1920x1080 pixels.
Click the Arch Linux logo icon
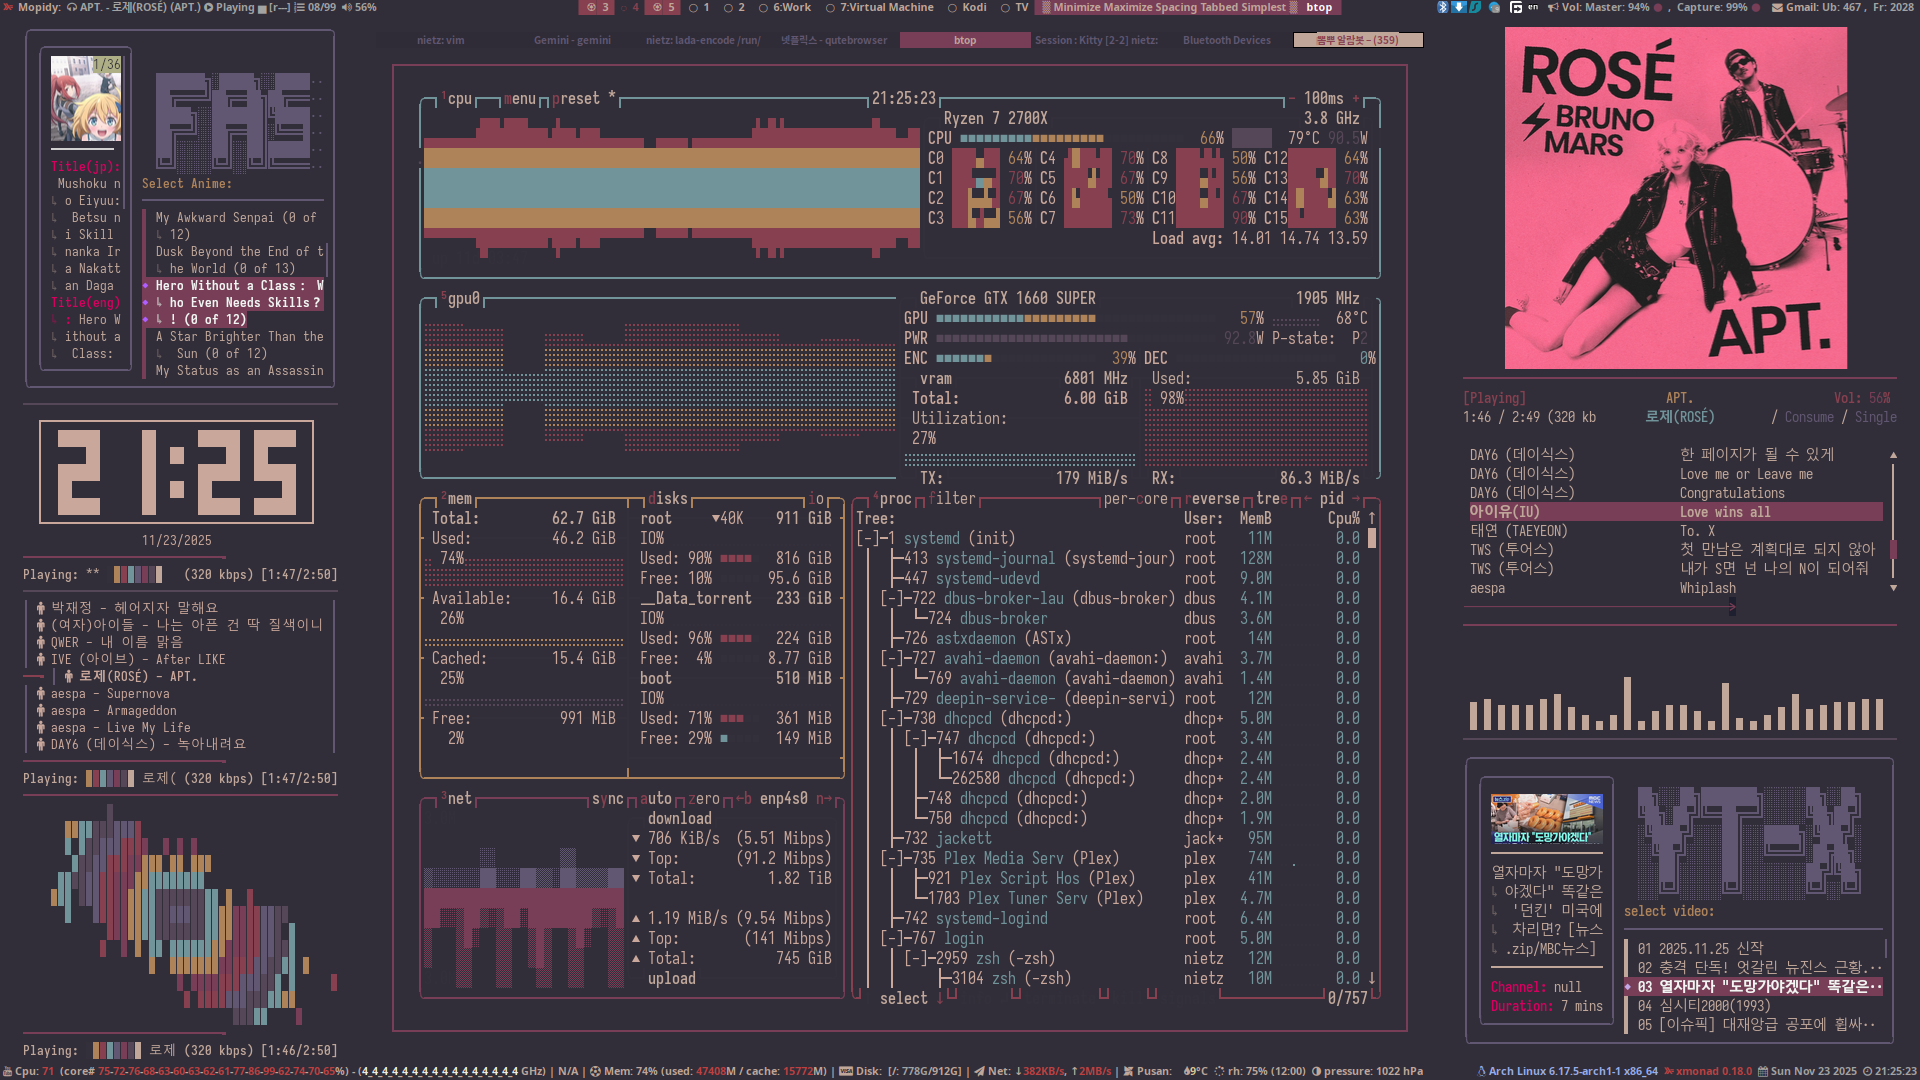pos(1482,1071)
